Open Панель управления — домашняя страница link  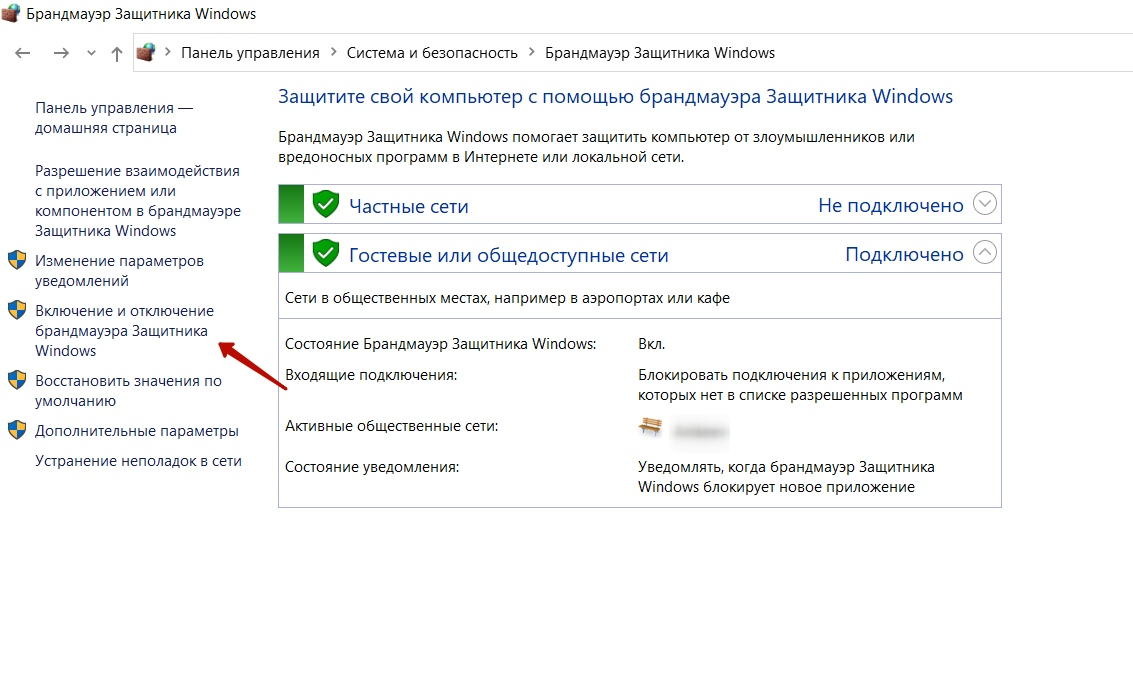(x=114, y=118)
